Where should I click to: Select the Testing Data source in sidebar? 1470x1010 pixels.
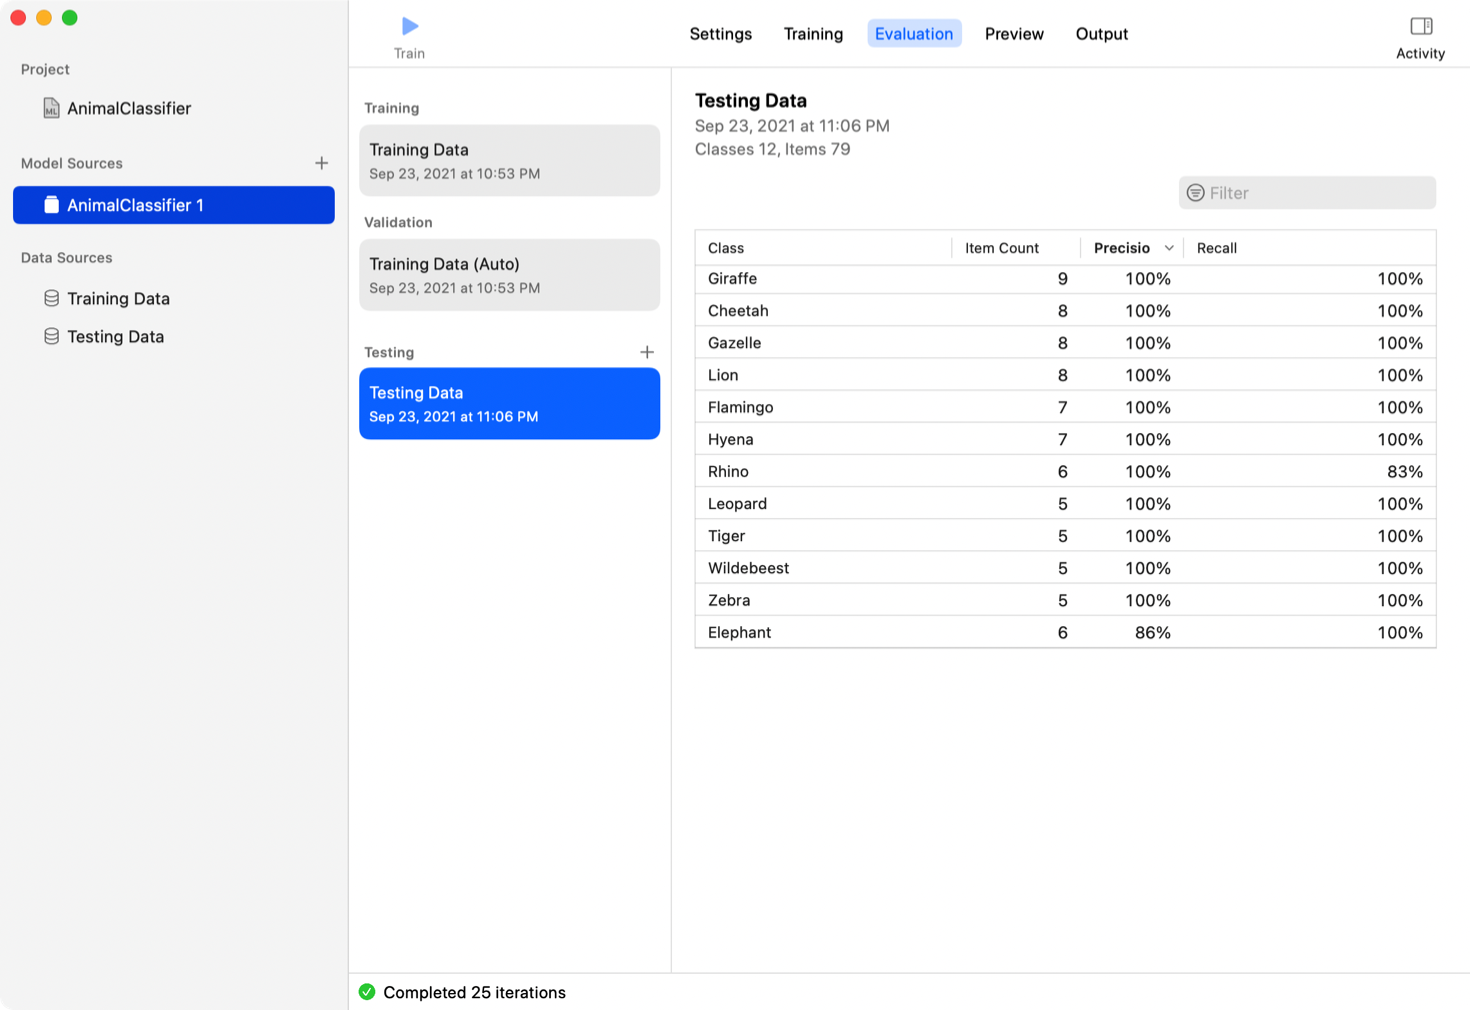point(115,337)
